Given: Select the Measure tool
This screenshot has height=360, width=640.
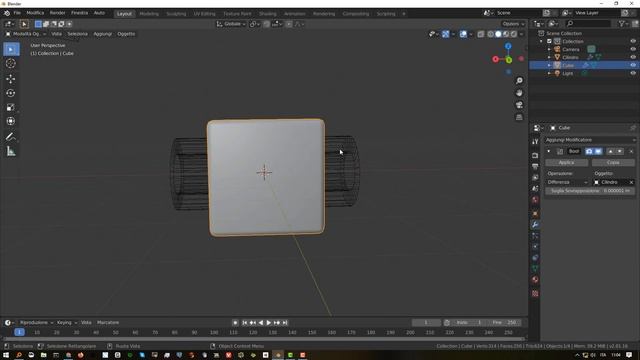Looking at the screenshot, I should point(11,151).
